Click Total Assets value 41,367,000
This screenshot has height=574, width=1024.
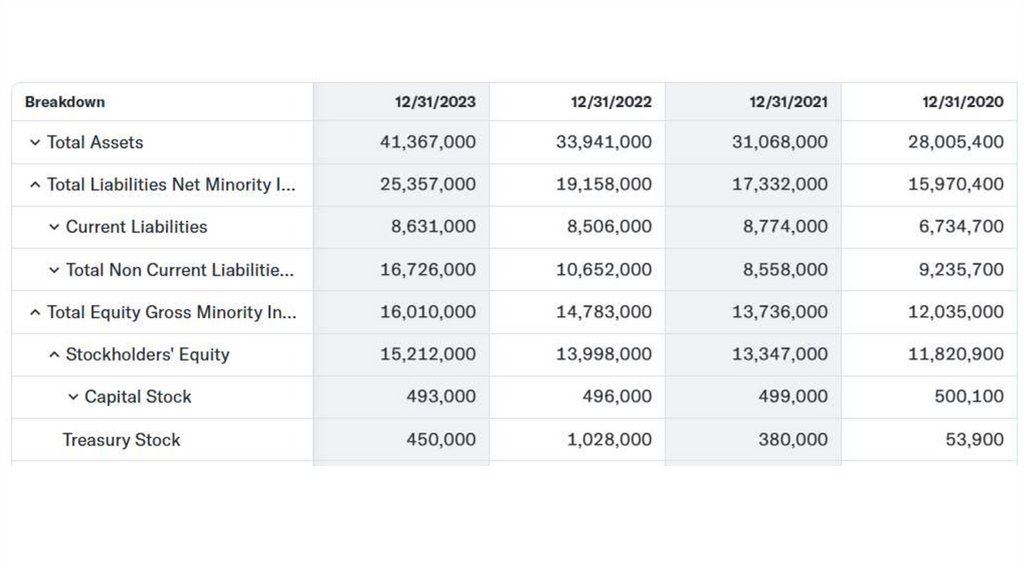pyautogui.click(x=428, y=143)
